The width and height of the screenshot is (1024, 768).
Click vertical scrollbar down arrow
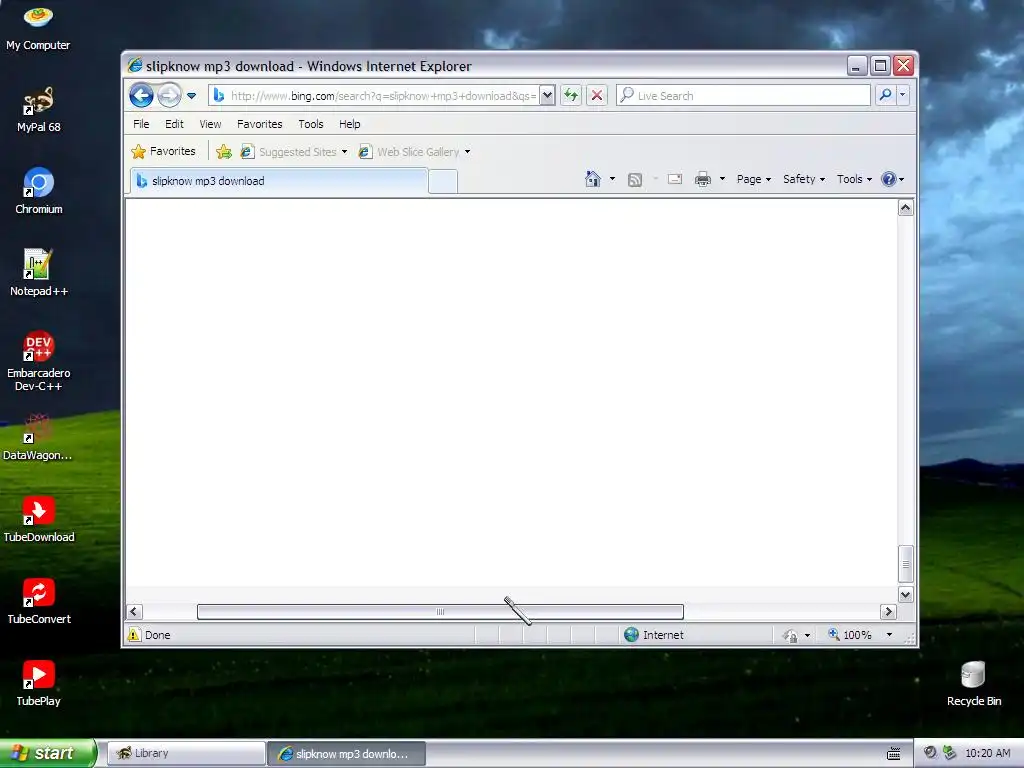pyautogui.click(x=905, y=594)
